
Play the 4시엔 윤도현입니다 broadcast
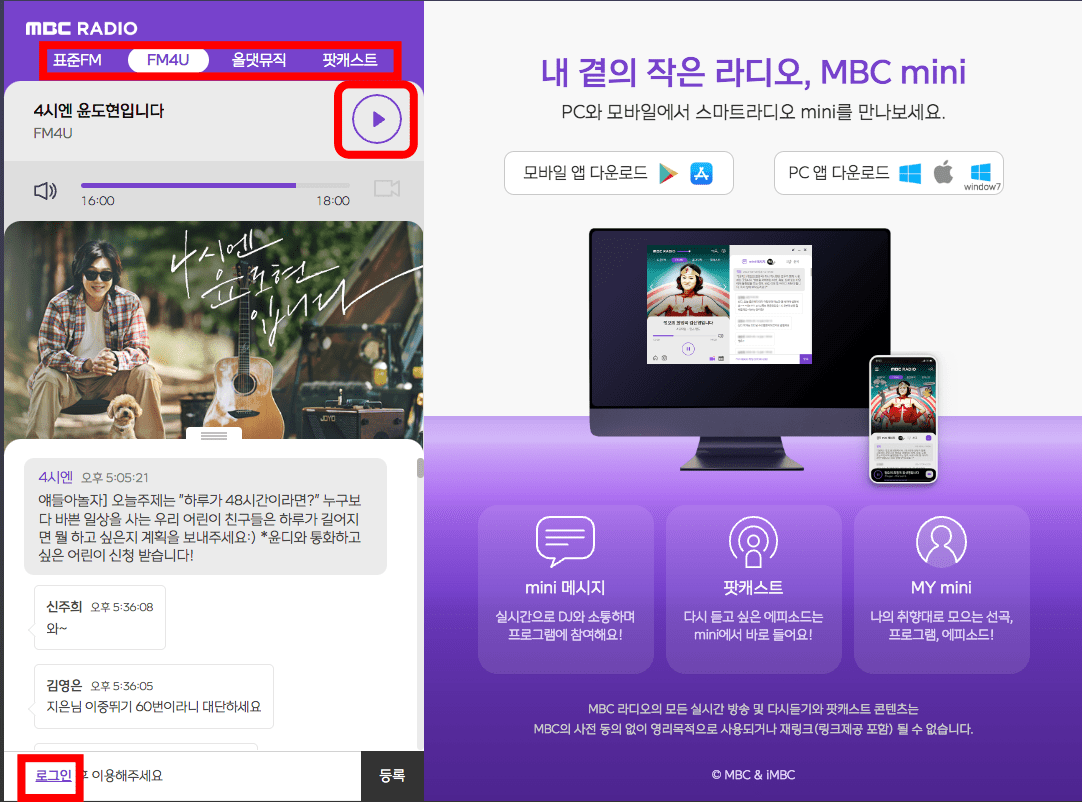(x=377, y=119)
